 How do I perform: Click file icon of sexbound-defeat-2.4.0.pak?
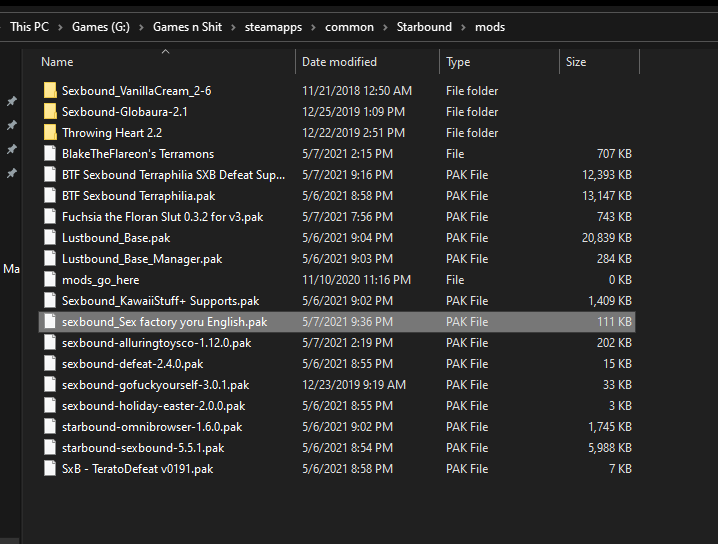[50, 364]
